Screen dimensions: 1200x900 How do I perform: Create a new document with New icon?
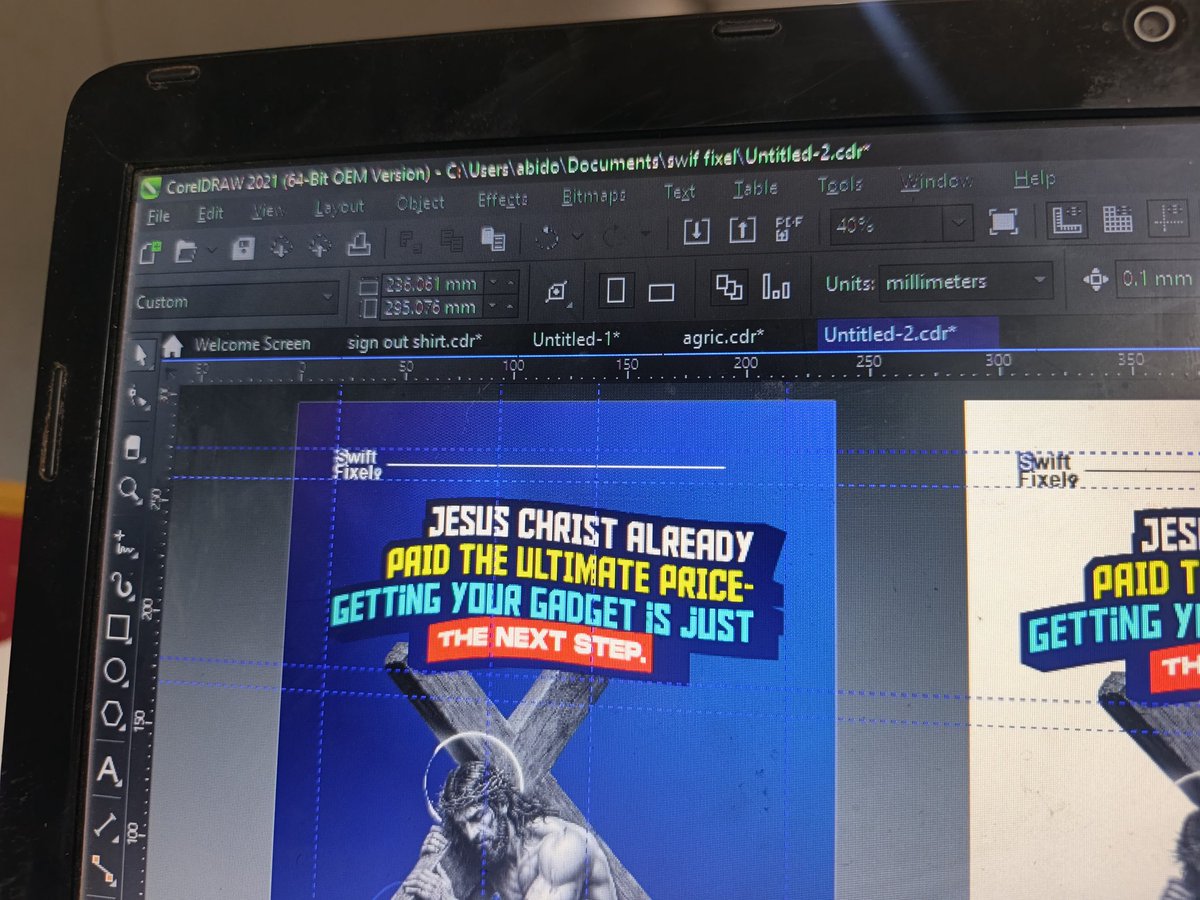coord(151,251)
